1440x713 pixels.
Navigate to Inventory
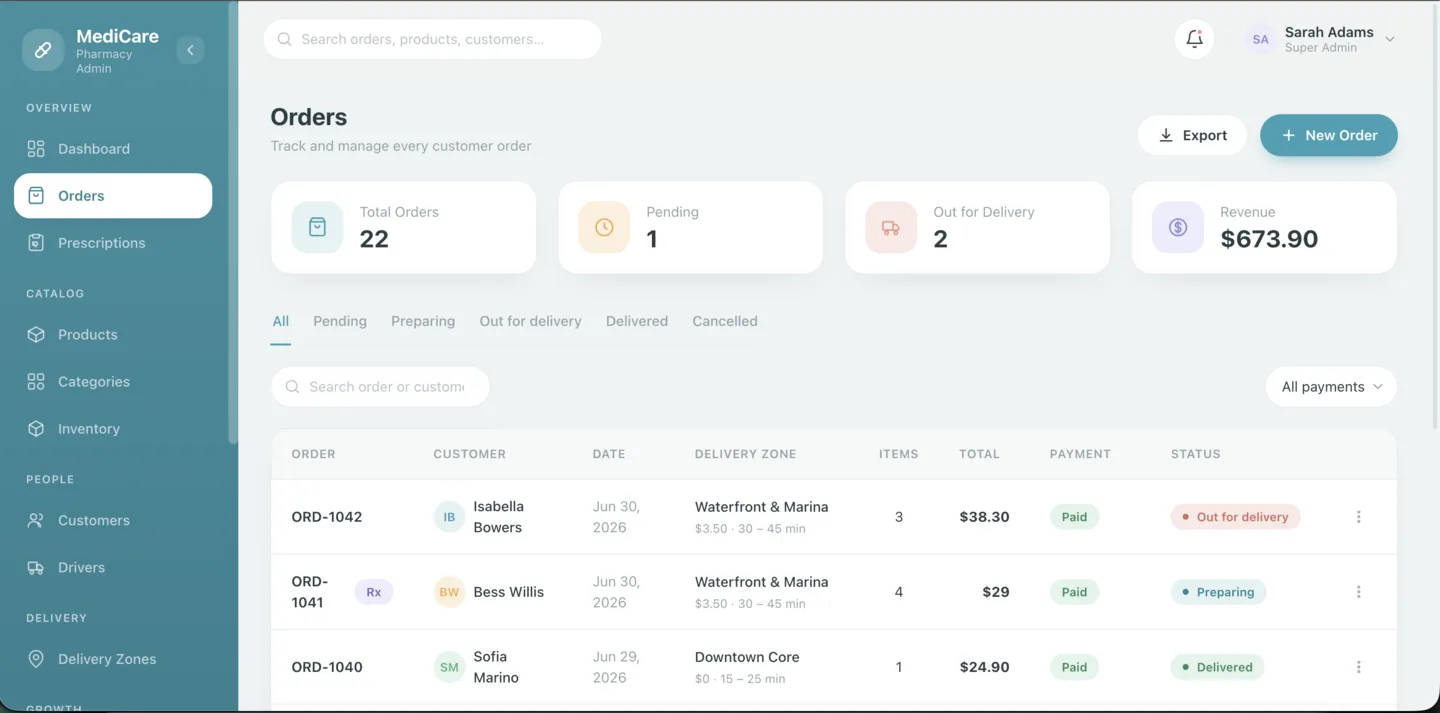tap(113, 429)
